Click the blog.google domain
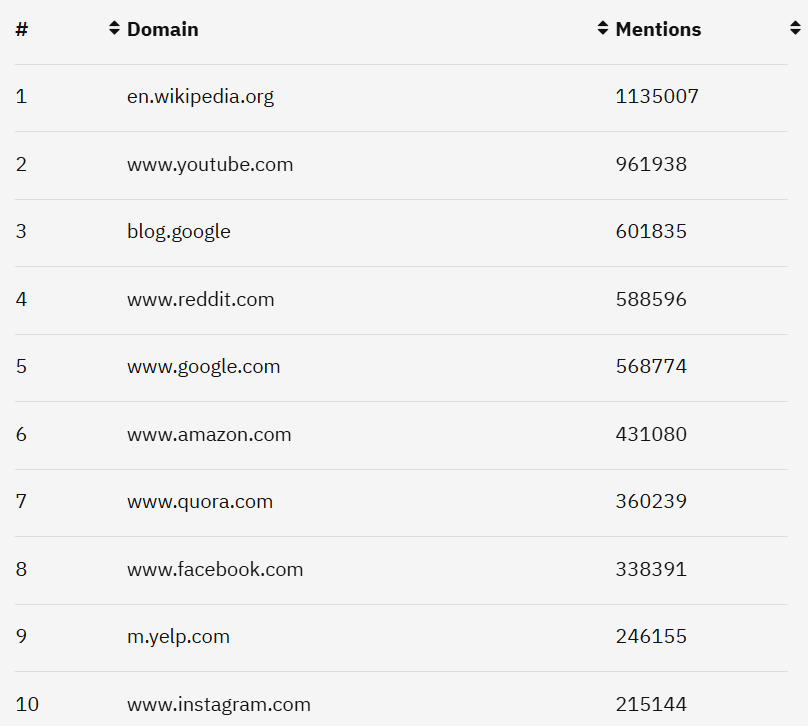Viewport: 808px width, 726px height. [179, 232]
